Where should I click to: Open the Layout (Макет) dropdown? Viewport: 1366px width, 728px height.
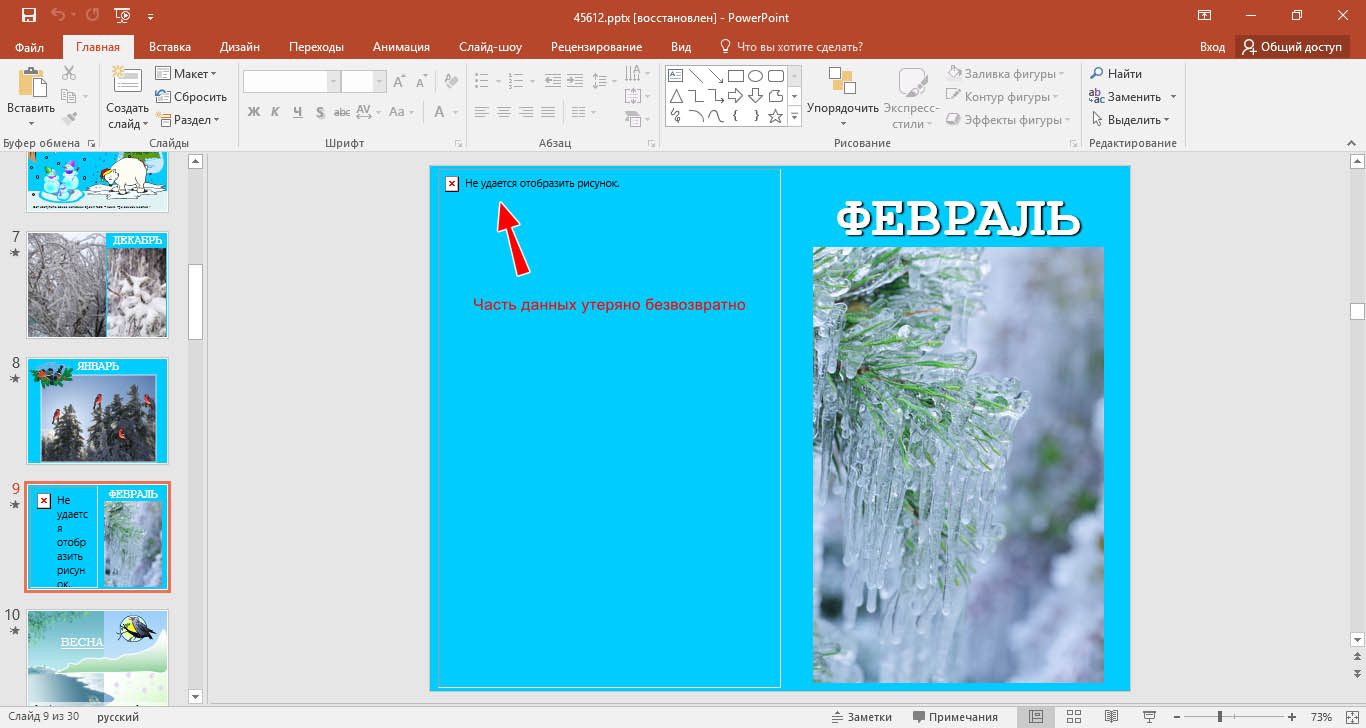coord(186,74)
